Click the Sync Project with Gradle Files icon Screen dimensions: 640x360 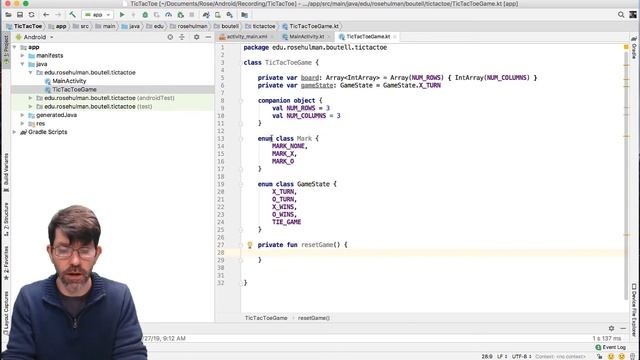[x=206, y=15]
